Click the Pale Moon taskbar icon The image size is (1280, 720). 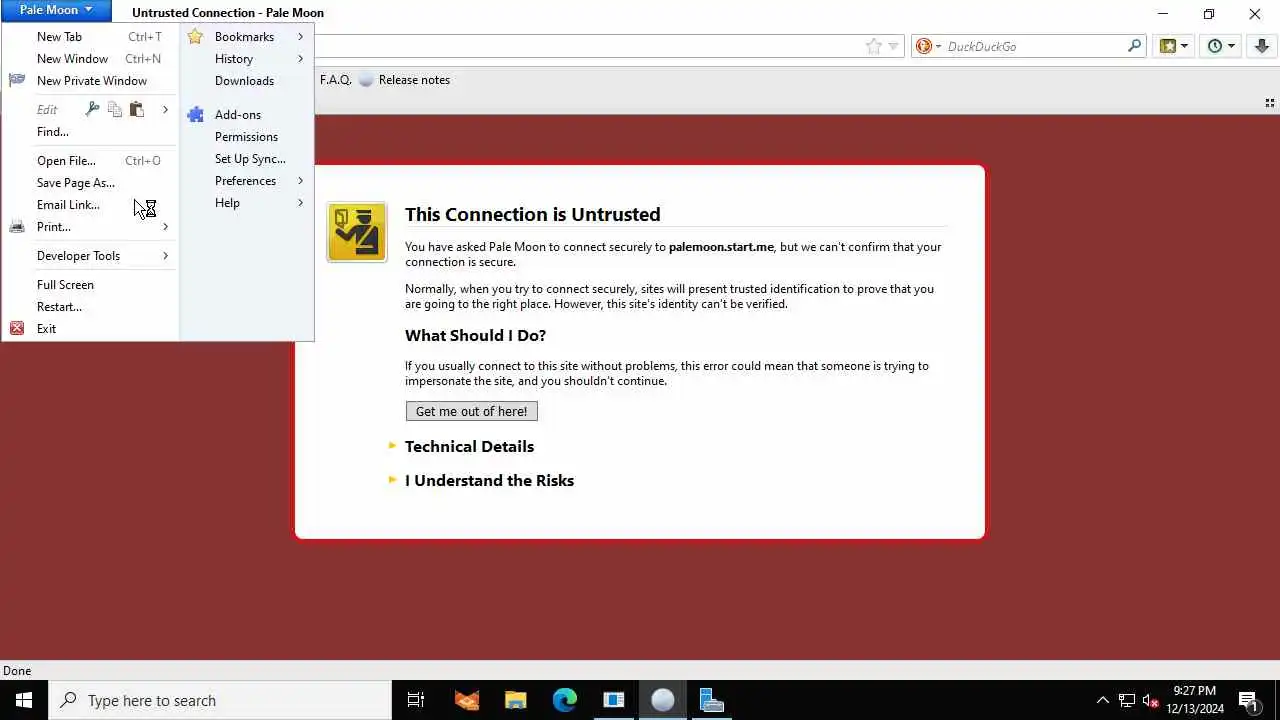click(x=663, y=700)
